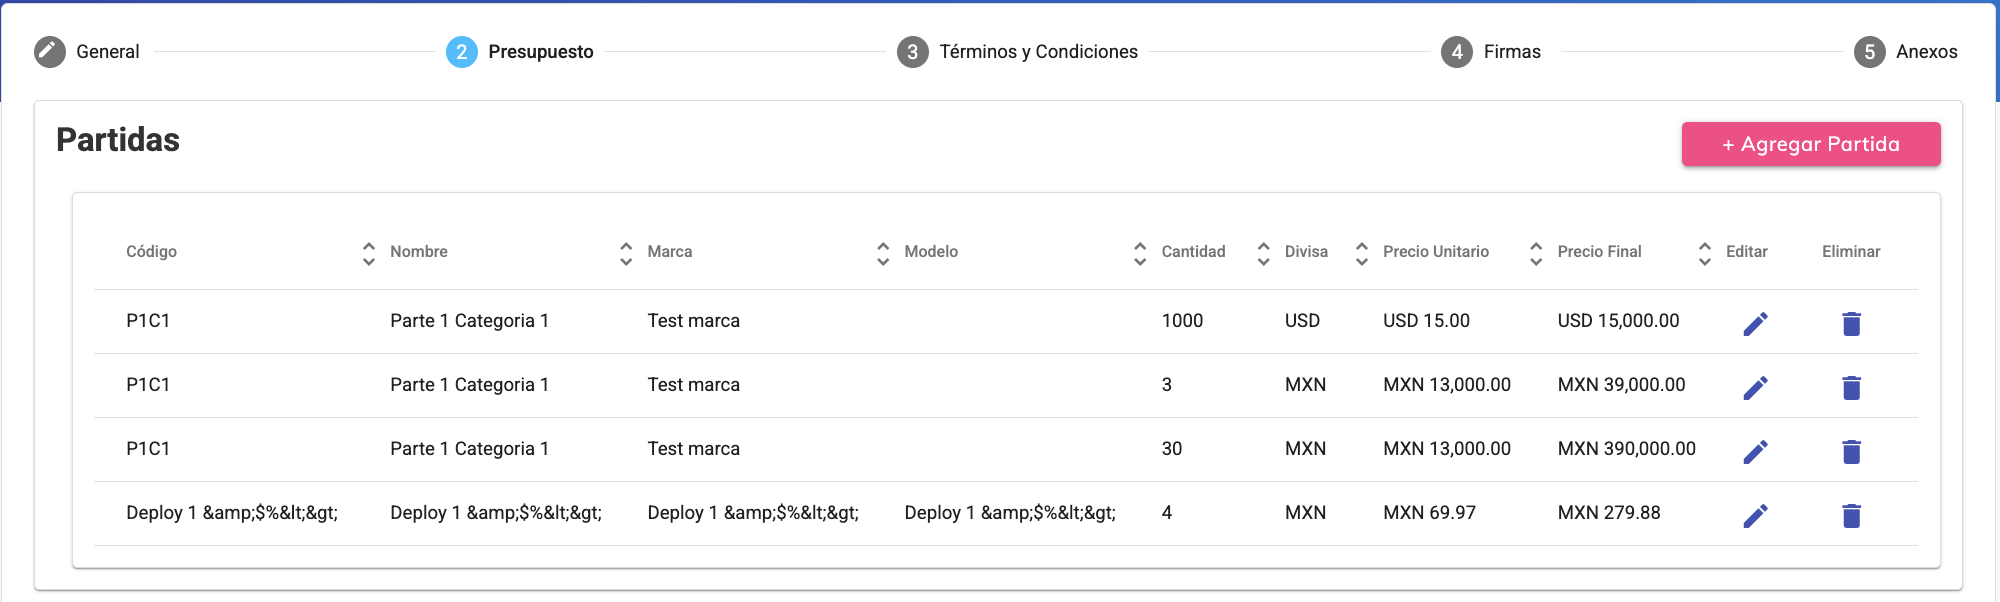Image resolution: width=2000 pixels, height=602 pixels.
Task: Select the MXN 279.88 final price cell
Action: coord(1608,513)
